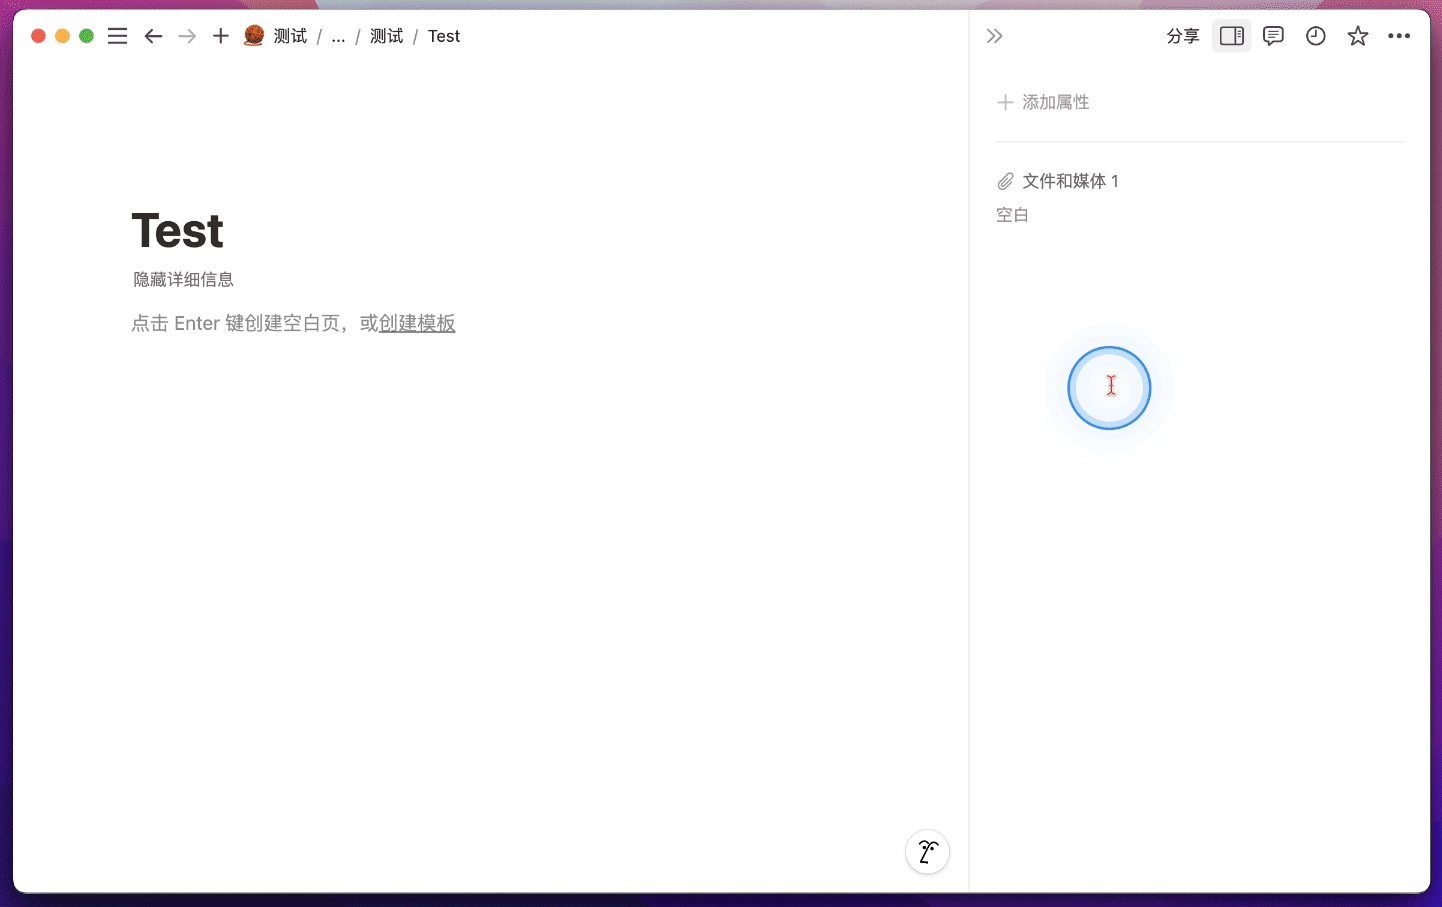Screen dimensions: 1442x907
Task: Favorite the page with star icon
Action: (1357, 36)
